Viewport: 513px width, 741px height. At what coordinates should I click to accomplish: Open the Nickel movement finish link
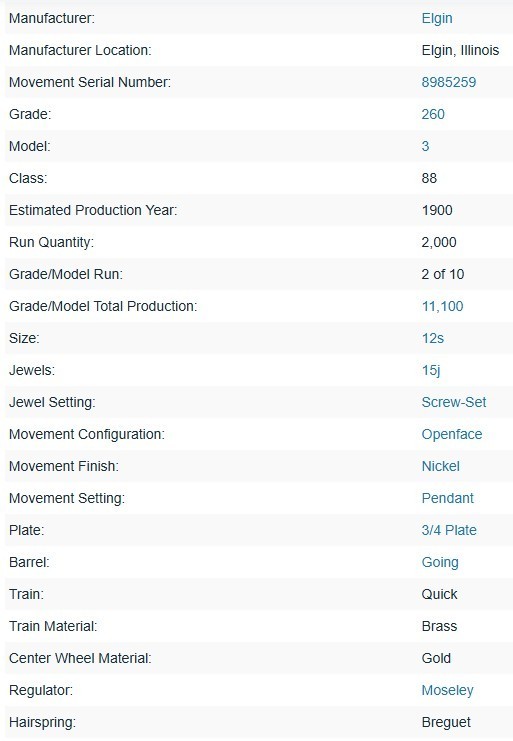[441, 466]
